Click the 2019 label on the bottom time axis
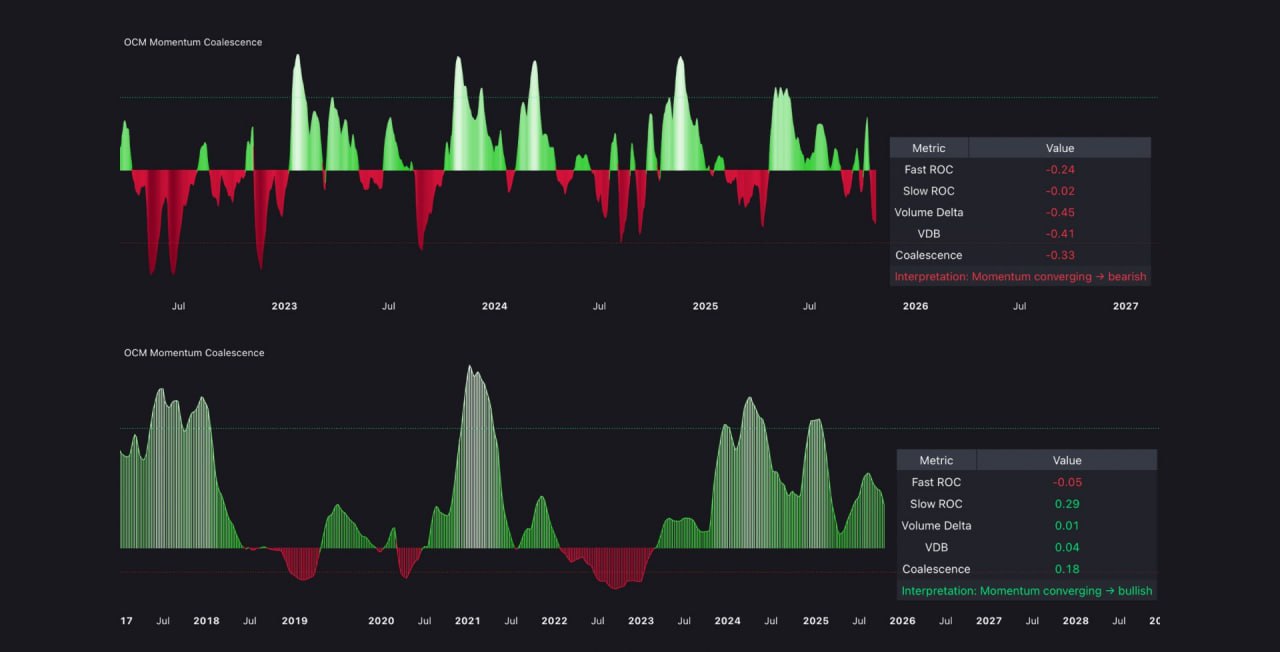This screenshot has height=652, width=1280. pos(294,621)
